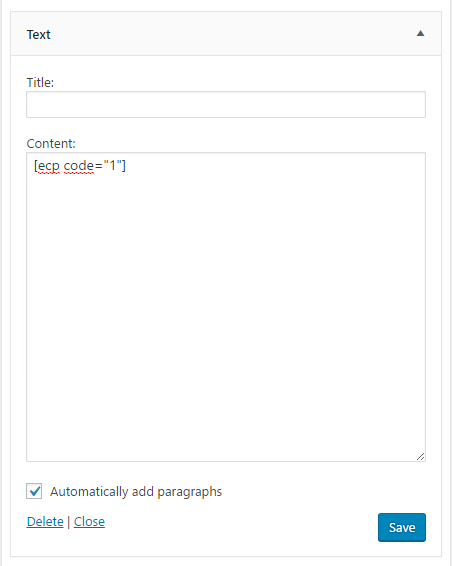The height and width of the screenshot is (566, 452).
Task: Collapse the Text widget using the arrow
Action: click(x=420, y=34)
